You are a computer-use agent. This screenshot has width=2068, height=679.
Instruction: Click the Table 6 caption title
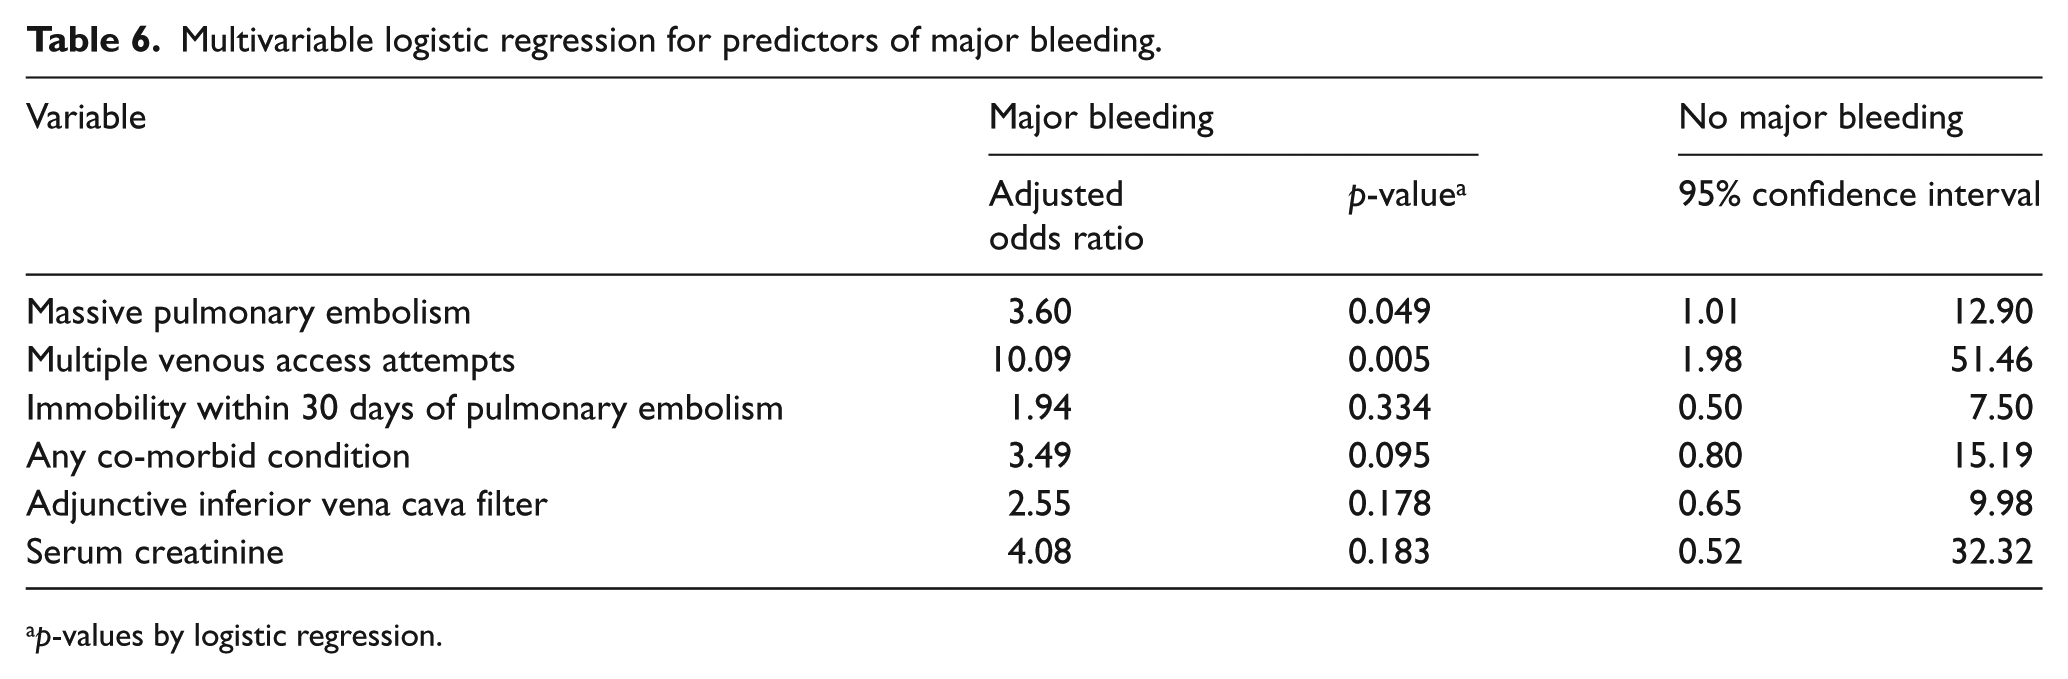594,40
